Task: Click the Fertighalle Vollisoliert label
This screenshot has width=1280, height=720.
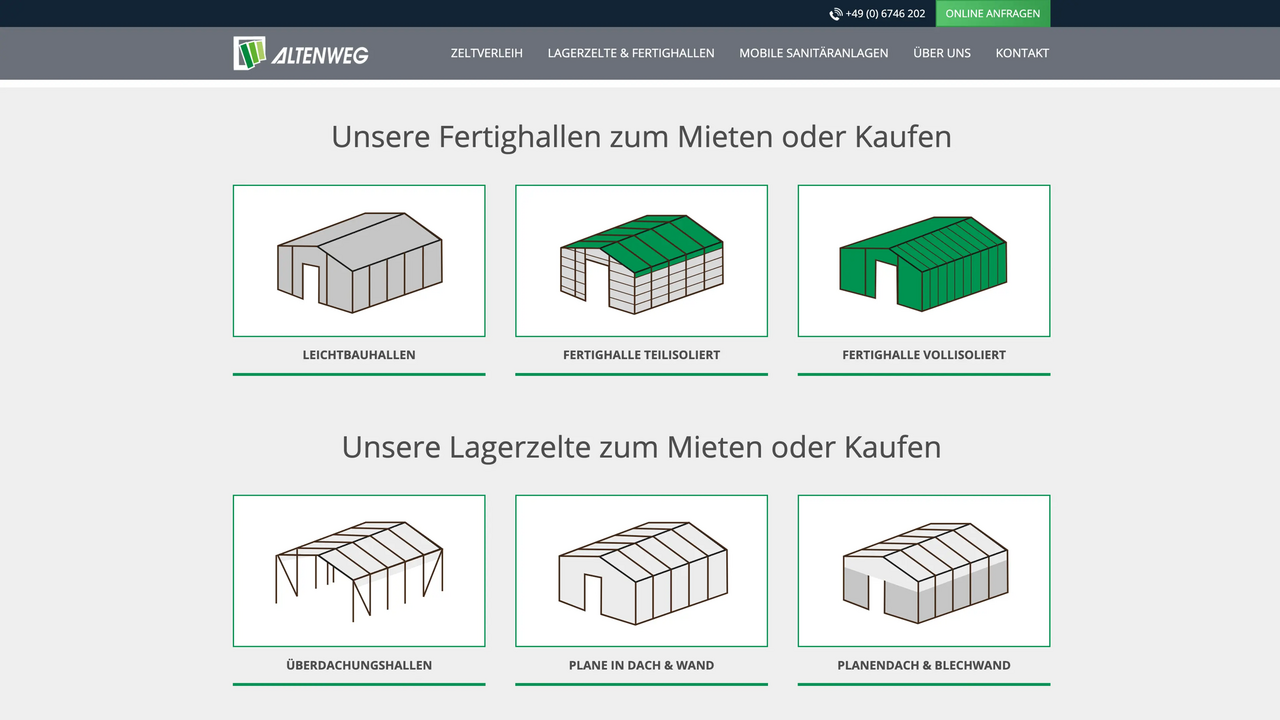Action: click(x=923, y=355)
